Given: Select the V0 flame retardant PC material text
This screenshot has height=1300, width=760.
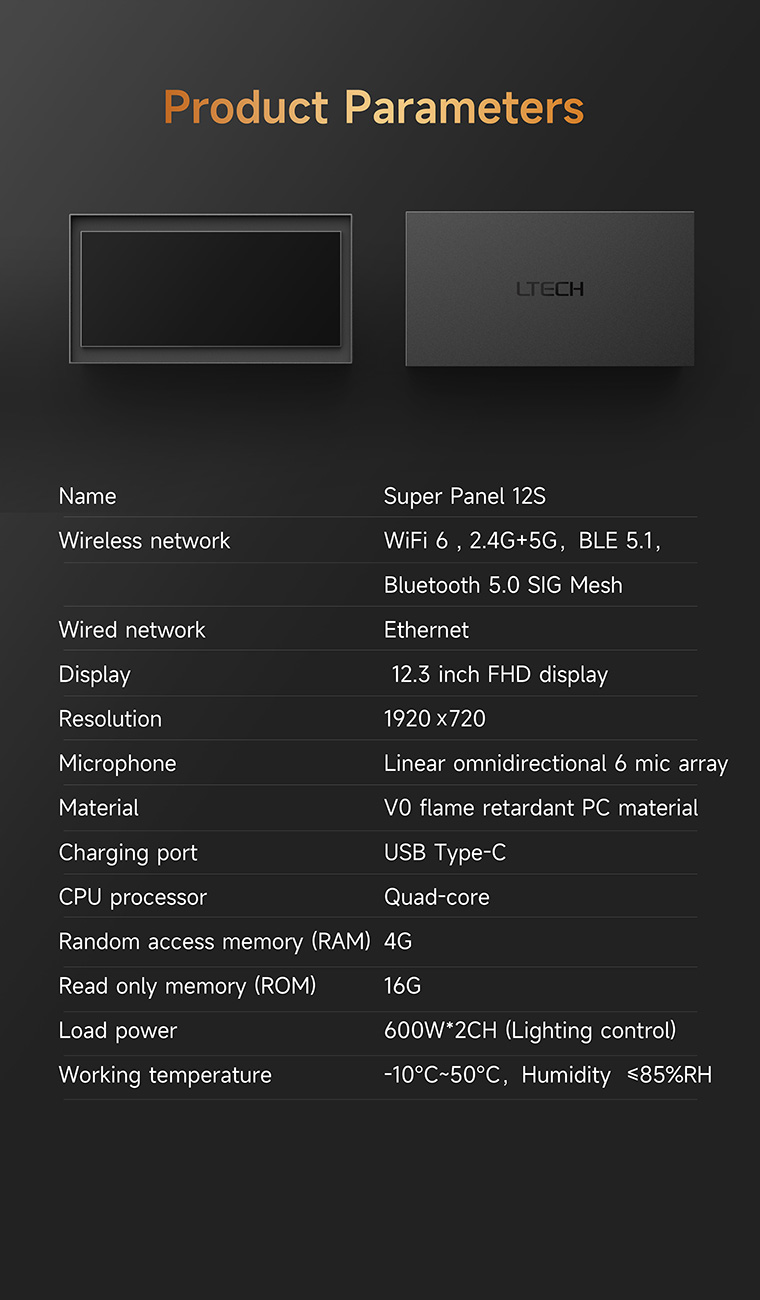Looking at the screenshot, I should pyautogui.click(x=541, y=808).
